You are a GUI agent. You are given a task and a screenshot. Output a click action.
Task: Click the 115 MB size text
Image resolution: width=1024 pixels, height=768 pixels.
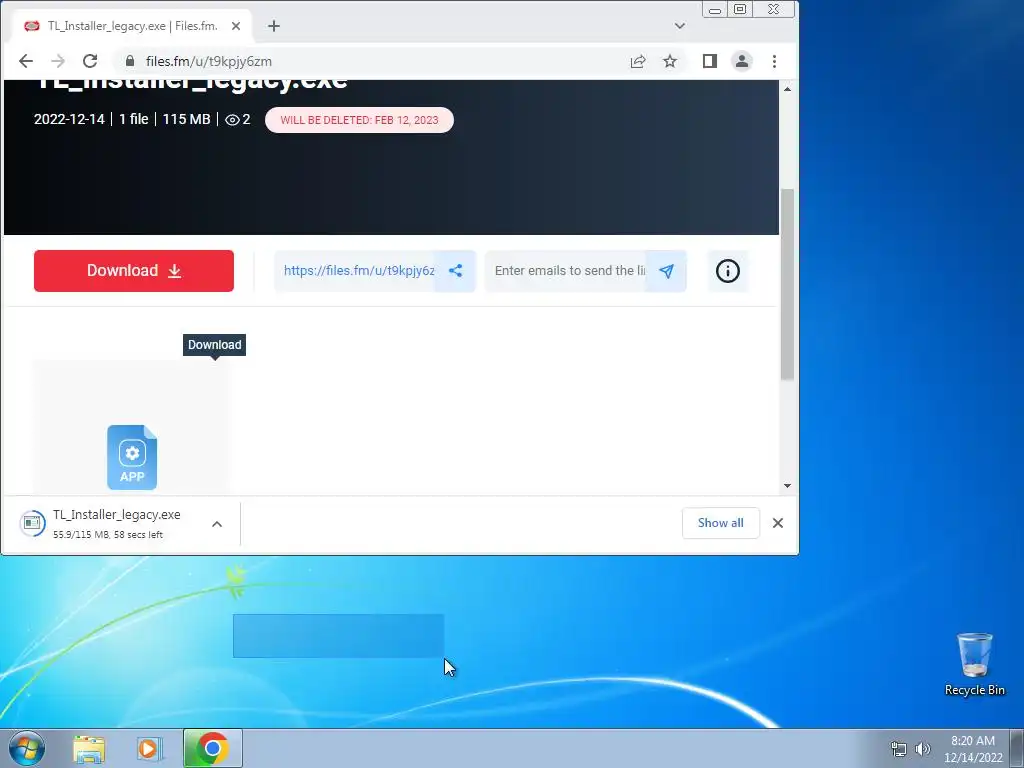186,120
